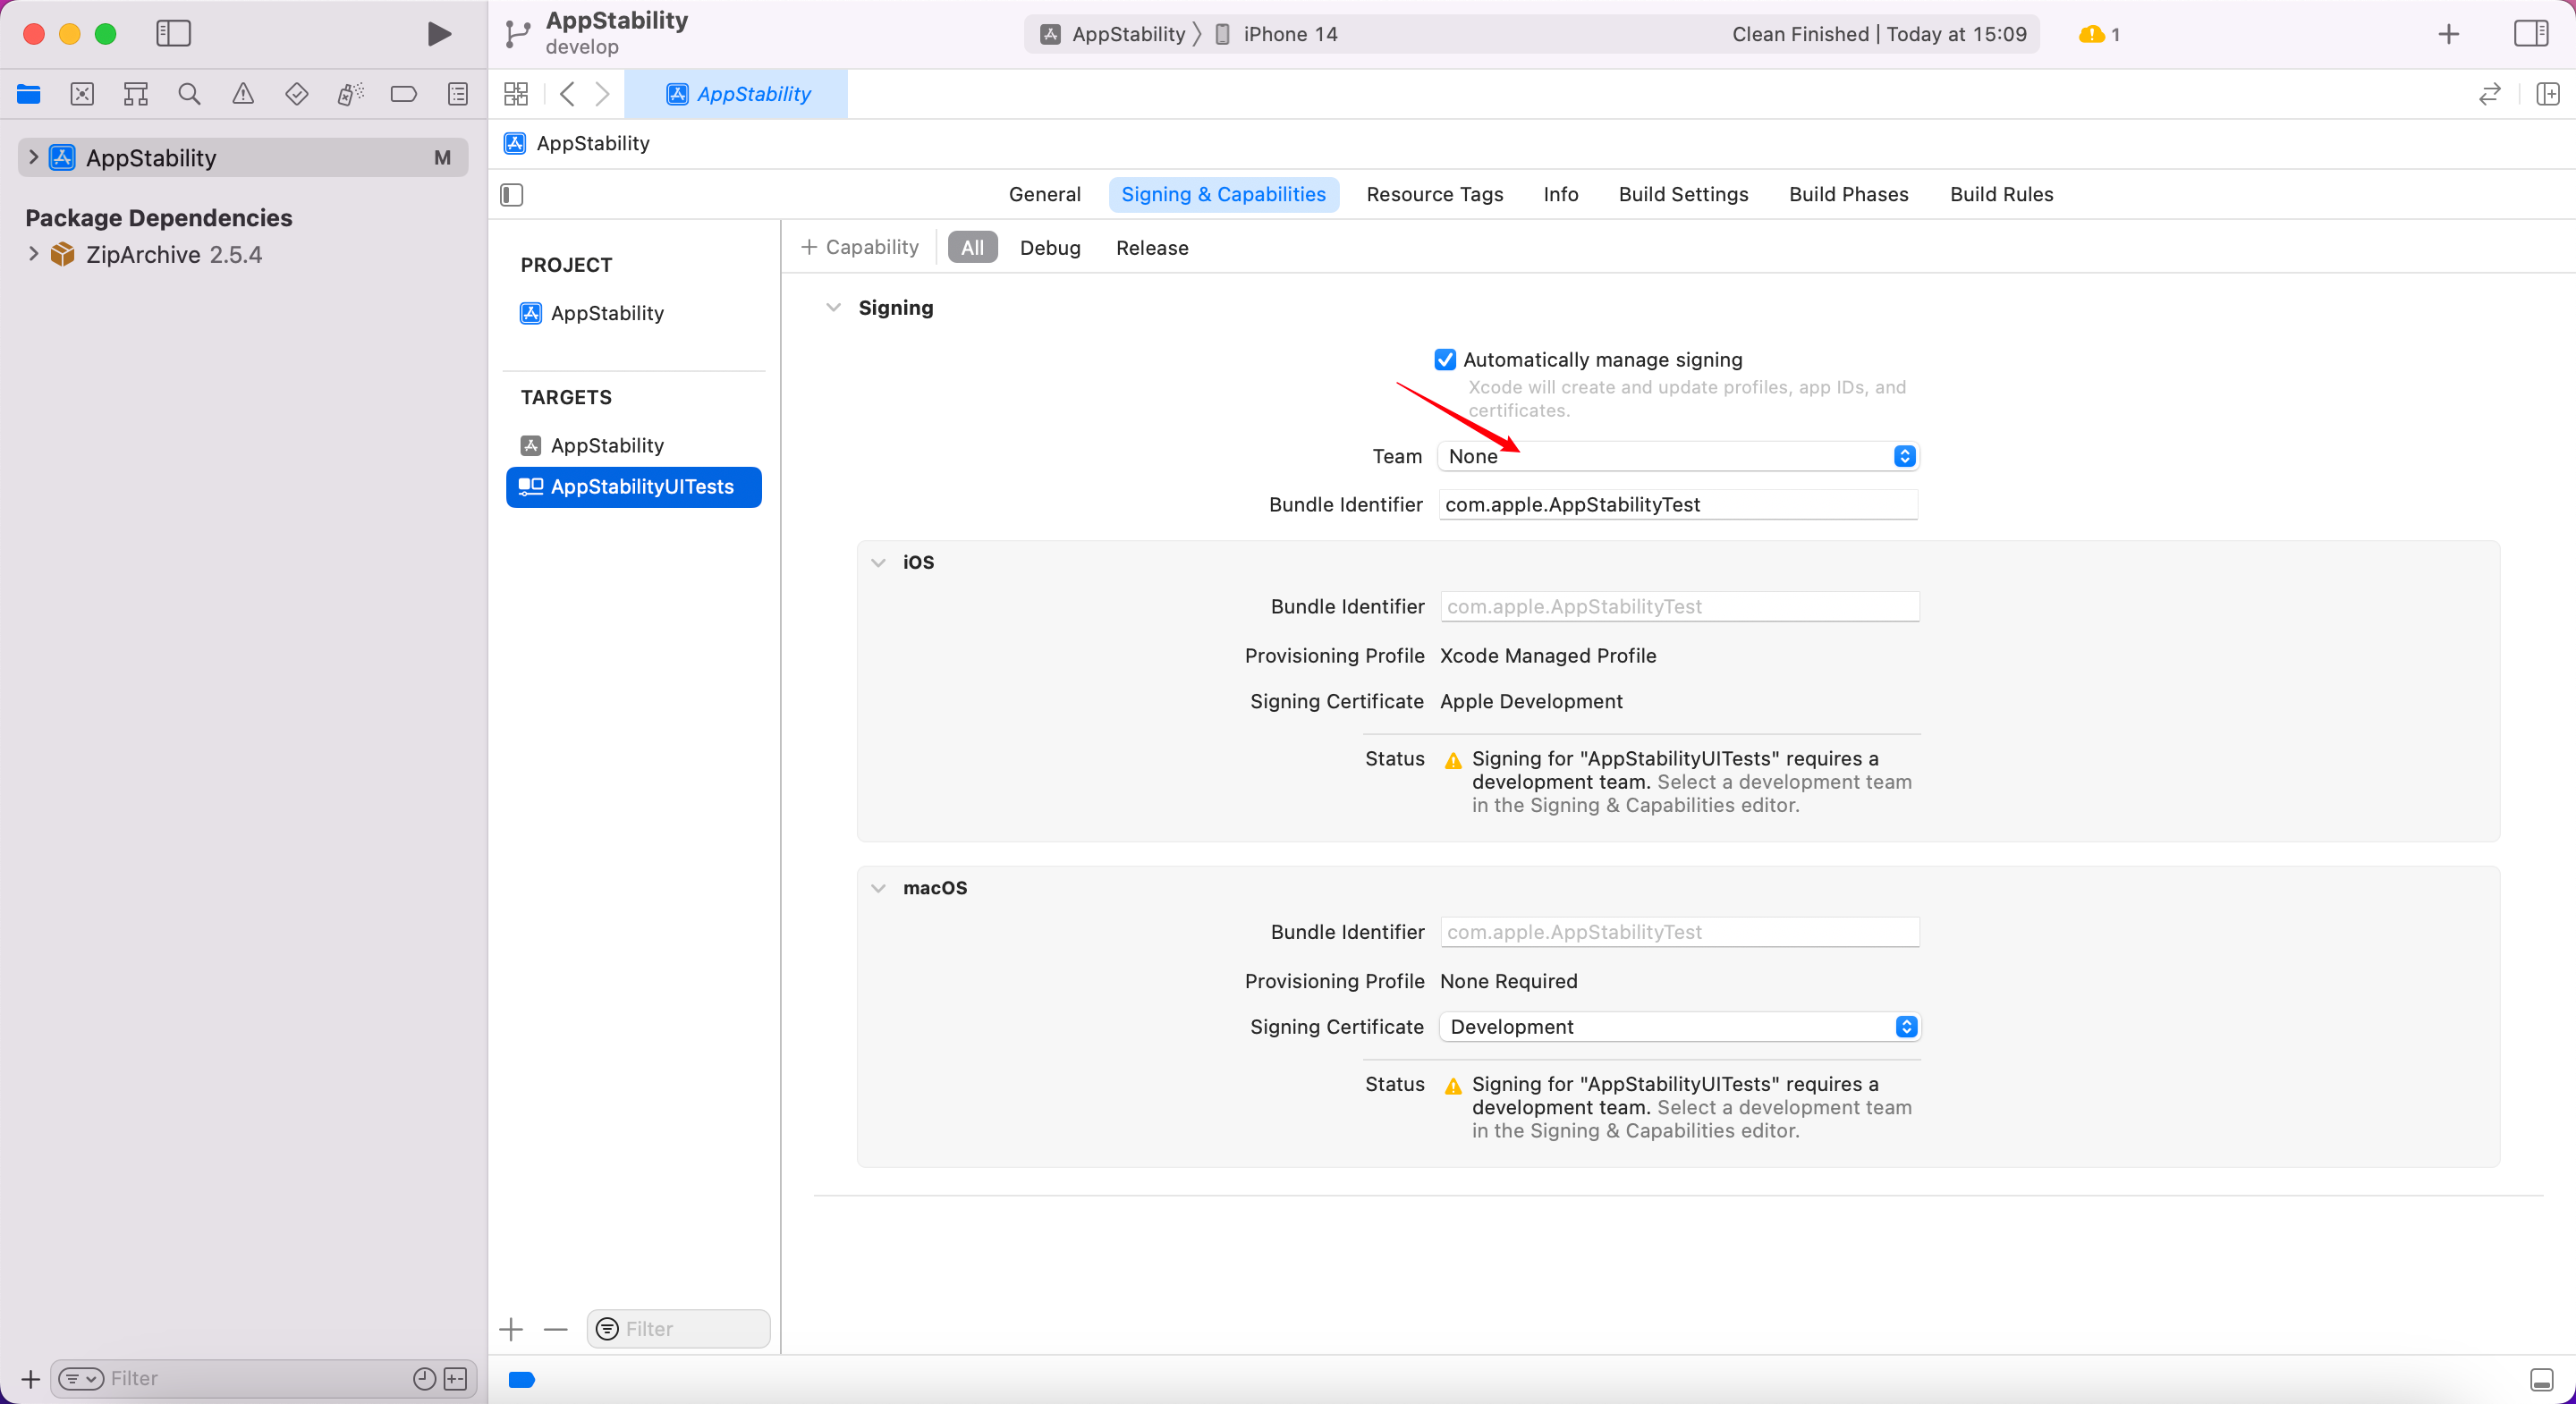
Task: Switch to Build Settings tab
Action: (x=1683, y=194)
